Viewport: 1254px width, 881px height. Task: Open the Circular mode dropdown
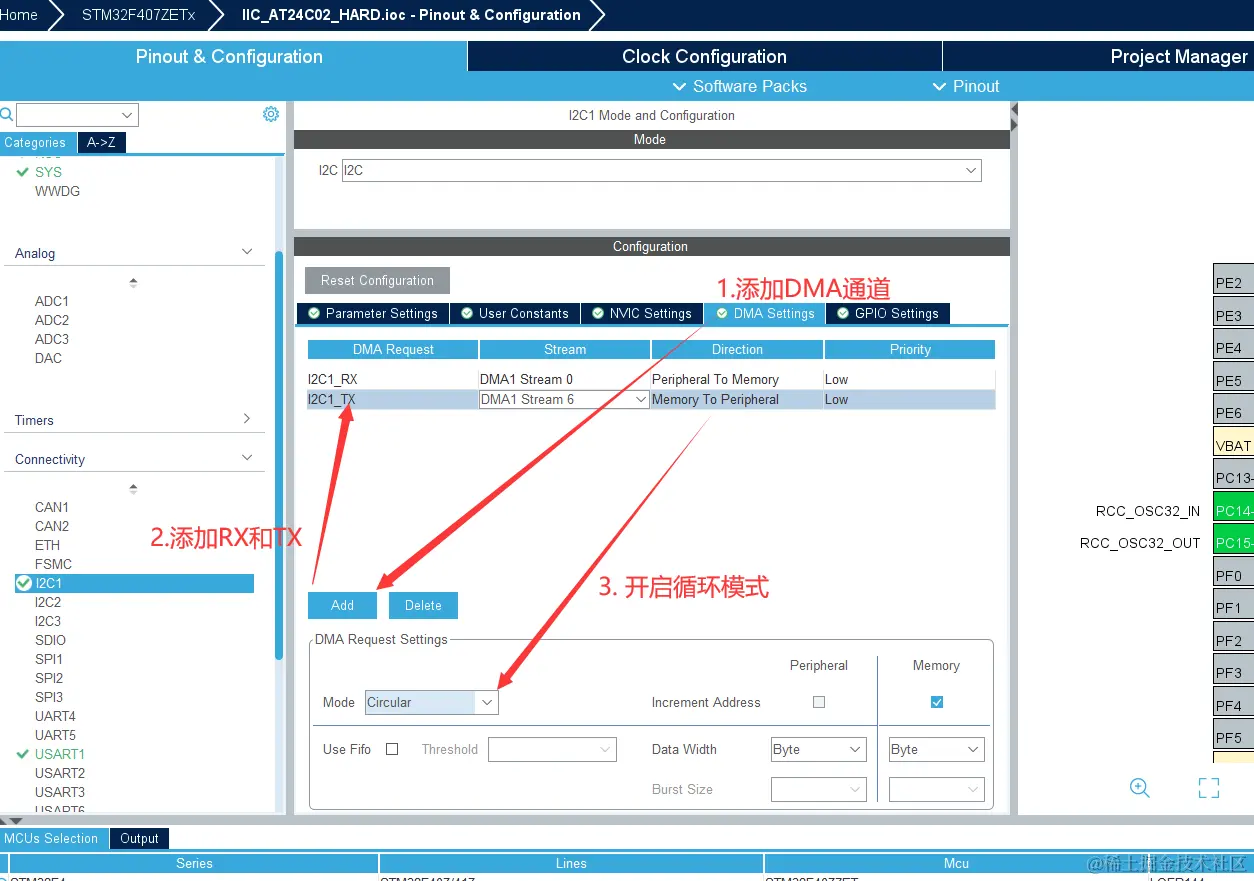click(x=431, y=702)
